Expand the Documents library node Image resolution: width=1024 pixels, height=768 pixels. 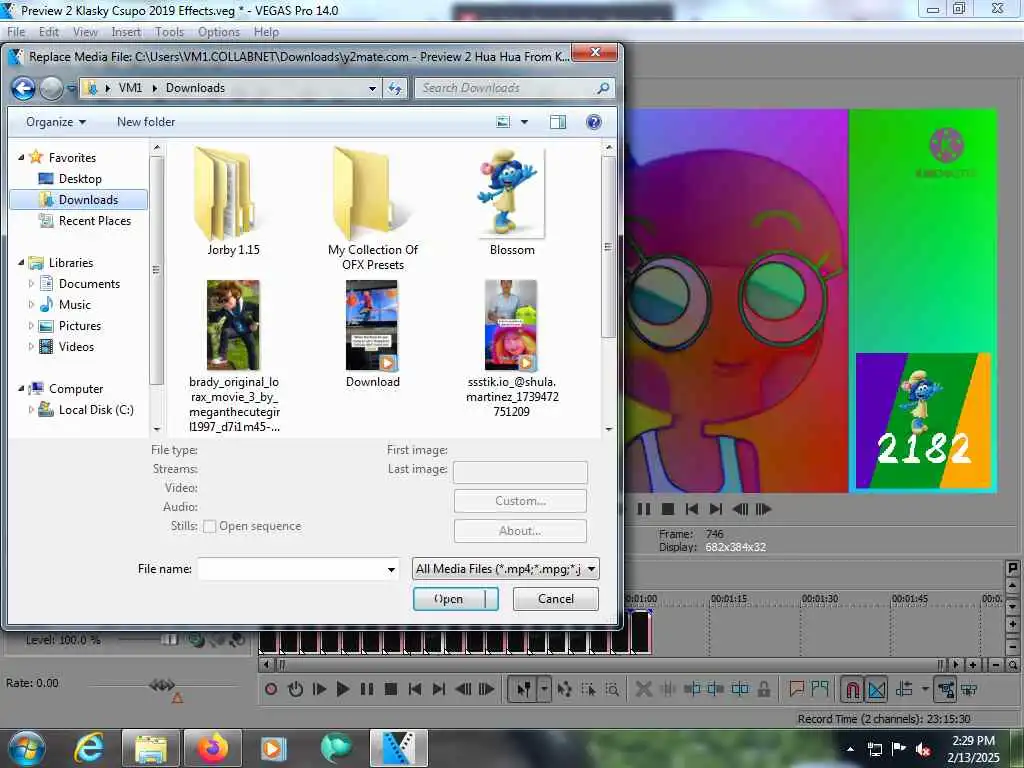31,283
